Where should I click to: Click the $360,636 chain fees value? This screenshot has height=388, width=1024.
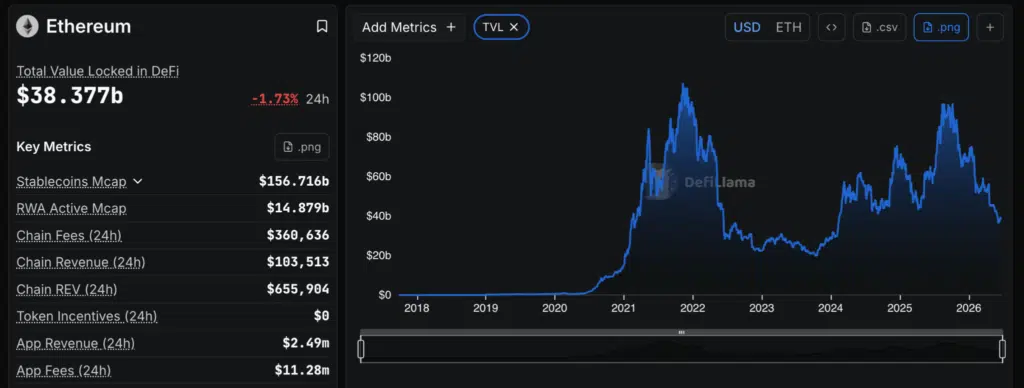click(298, 235)
